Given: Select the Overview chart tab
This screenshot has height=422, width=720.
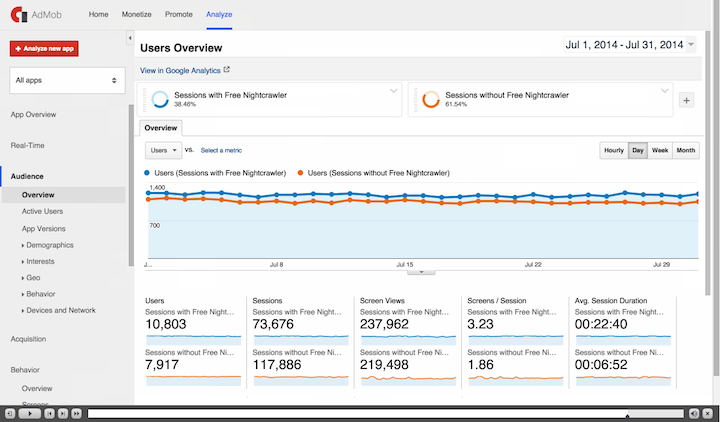Looking at the screenshot, I should coord(161,128).
